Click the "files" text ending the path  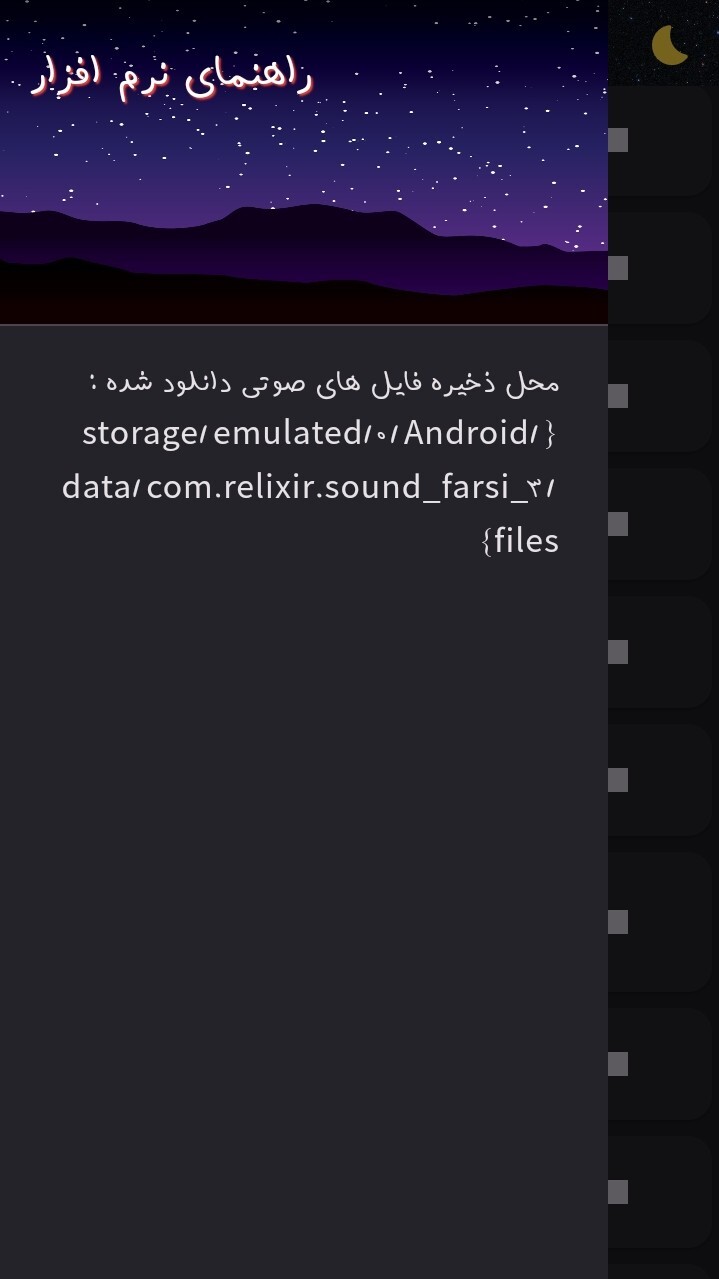pyautogui.click(x=520, y=541)
